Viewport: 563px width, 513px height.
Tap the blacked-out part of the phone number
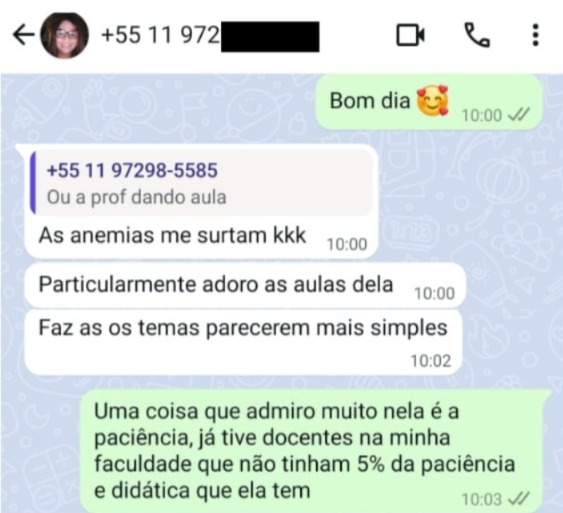pos(270,37)
